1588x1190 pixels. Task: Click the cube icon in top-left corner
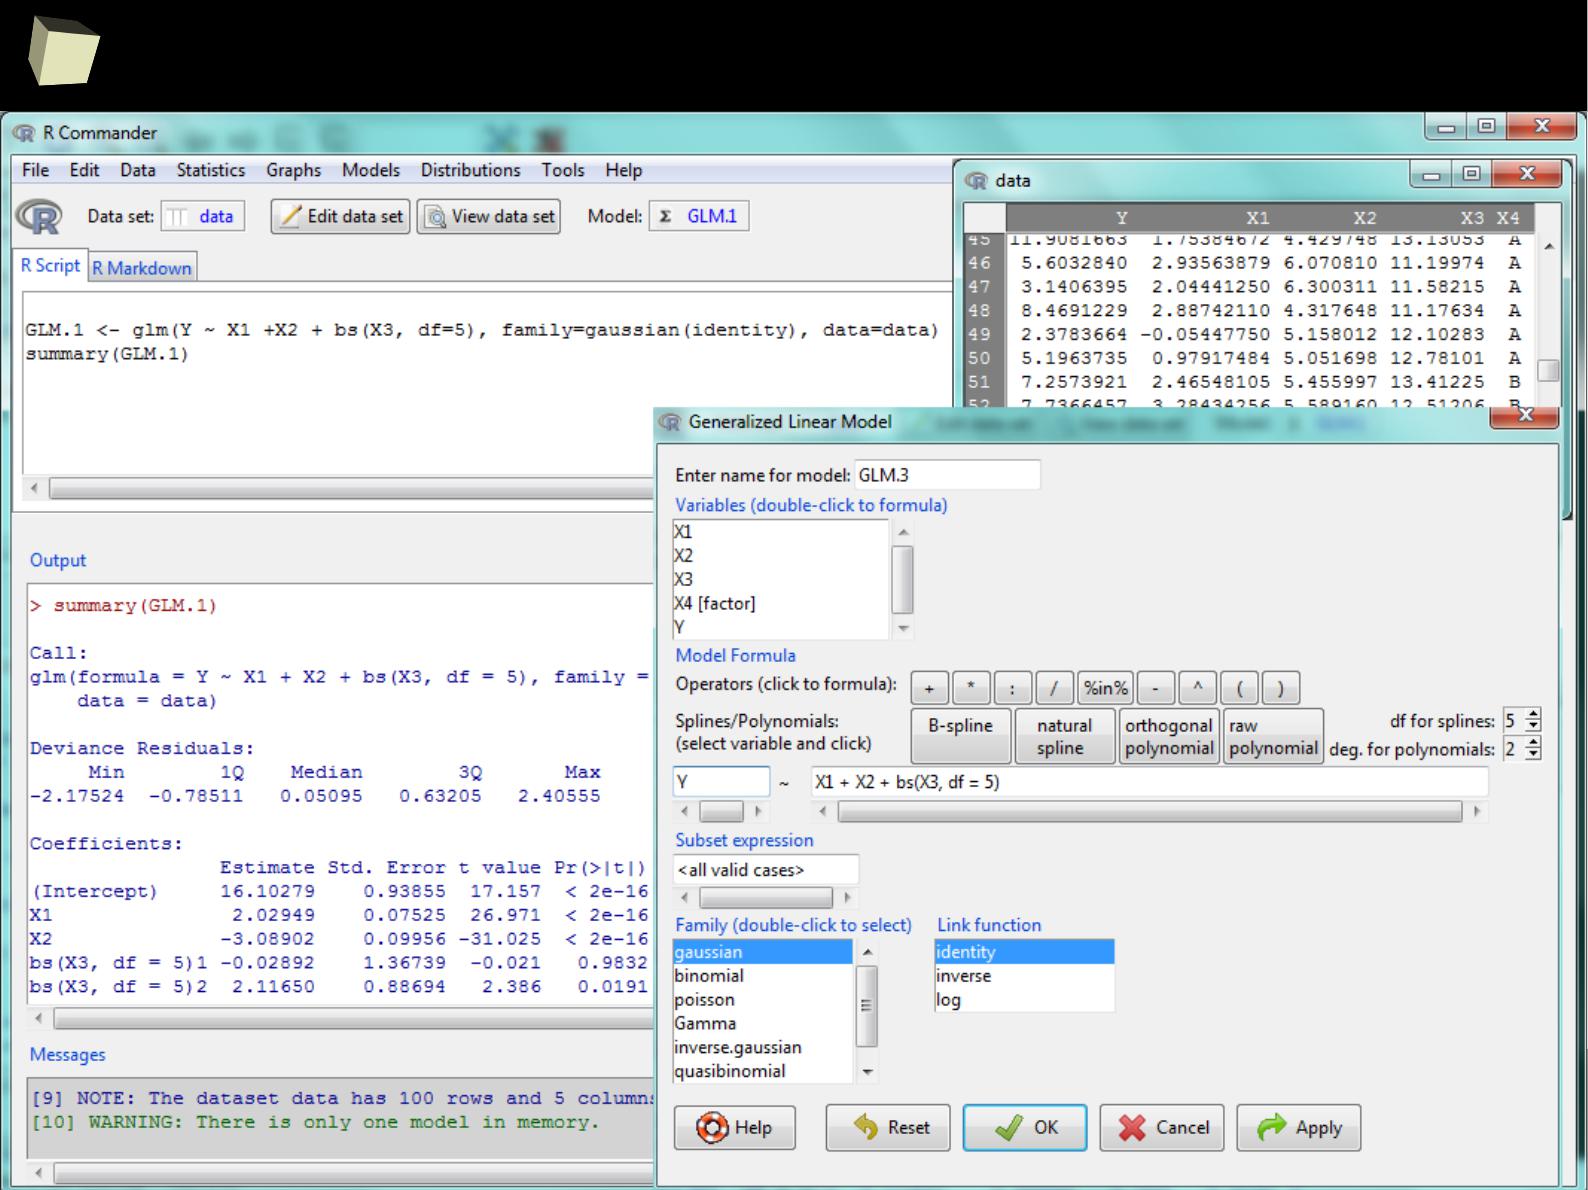pos(62,51)
